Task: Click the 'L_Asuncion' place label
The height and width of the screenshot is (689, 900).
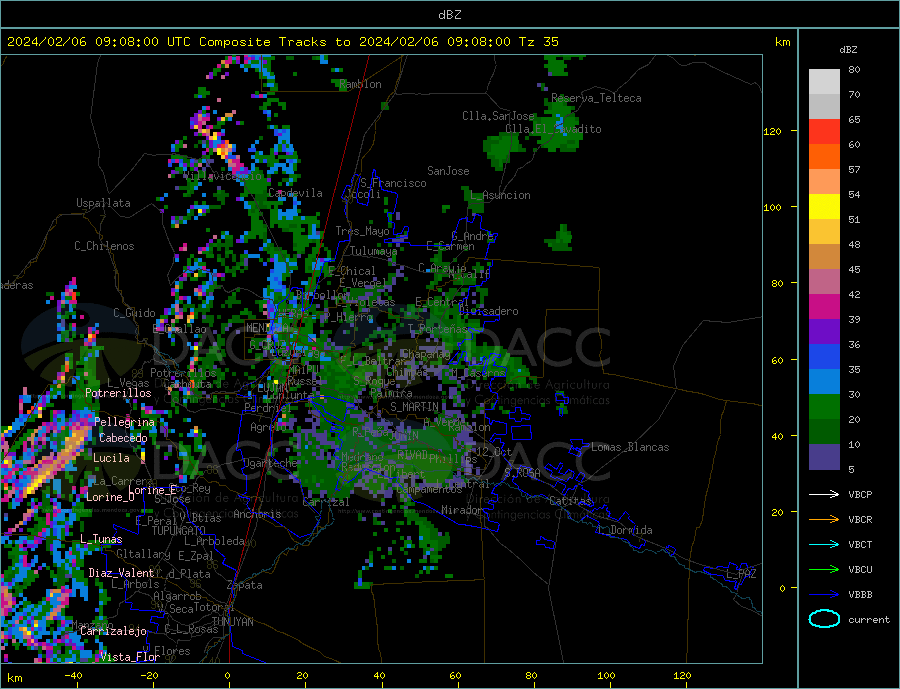Action: [x=500, y=195]
